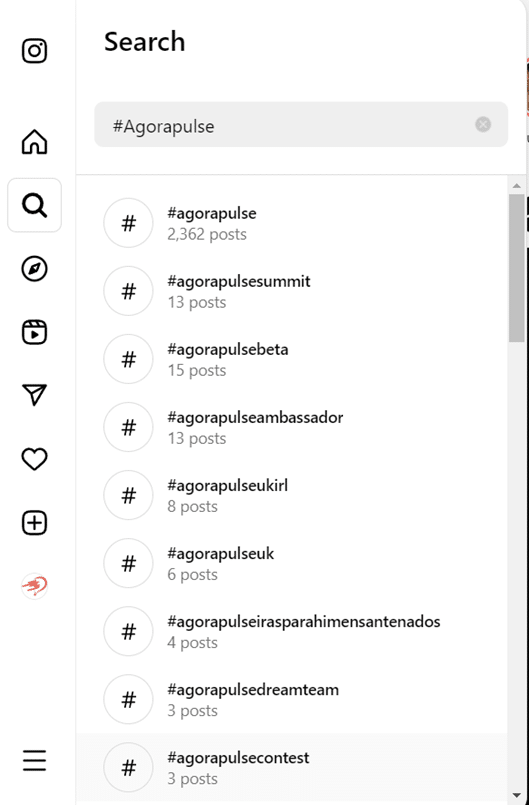Choose the #agorapulsebeta hashtag result
Screen dimensions: 529x805
292,359
